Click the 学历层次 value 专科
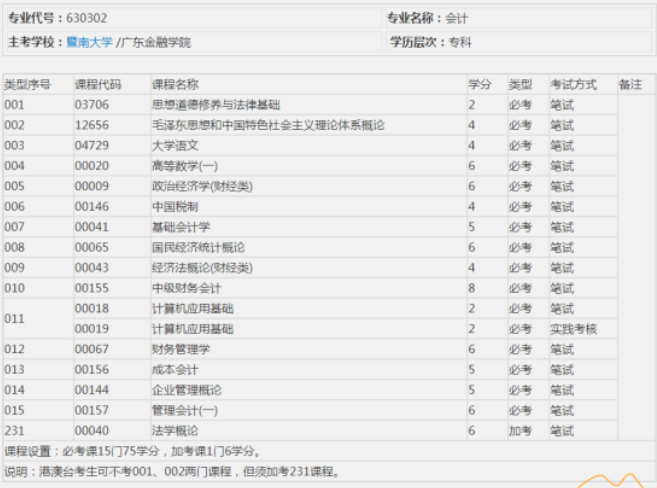657x488 pixels. click(x=460, y=42)
